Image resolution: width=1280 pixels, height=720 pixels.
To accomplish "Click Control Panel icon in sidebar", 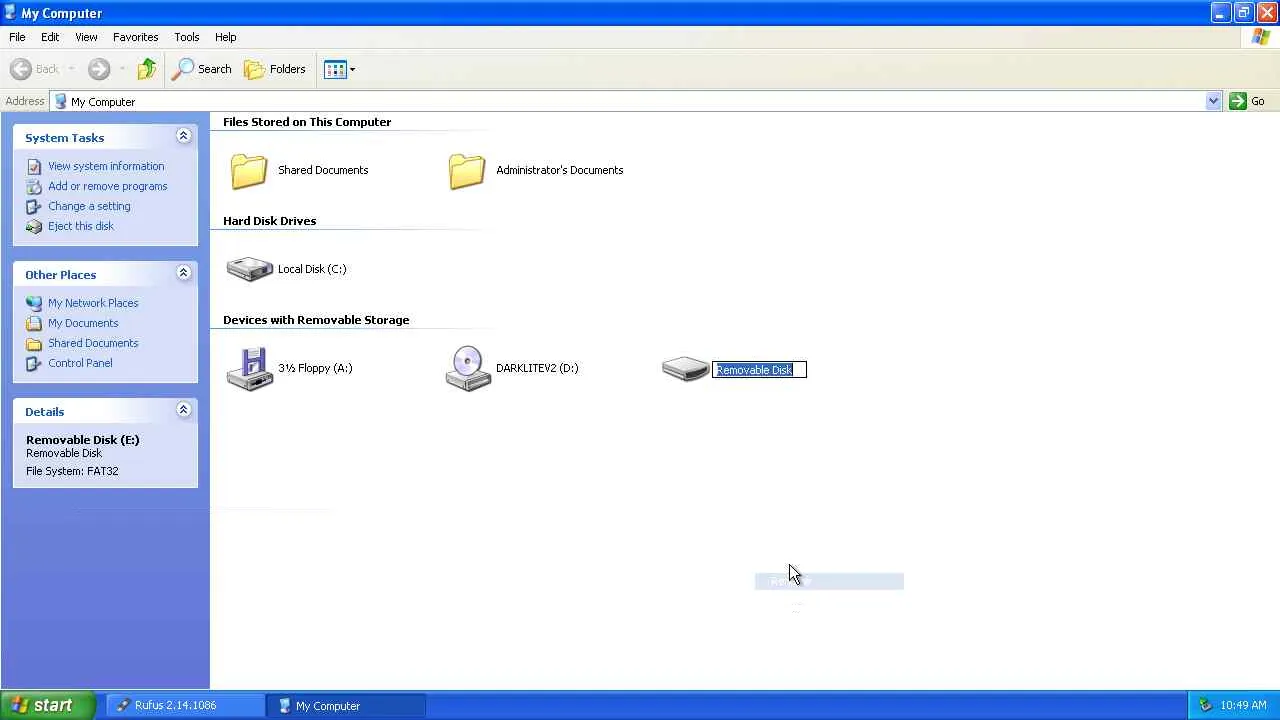I will [x=34, y=363].
